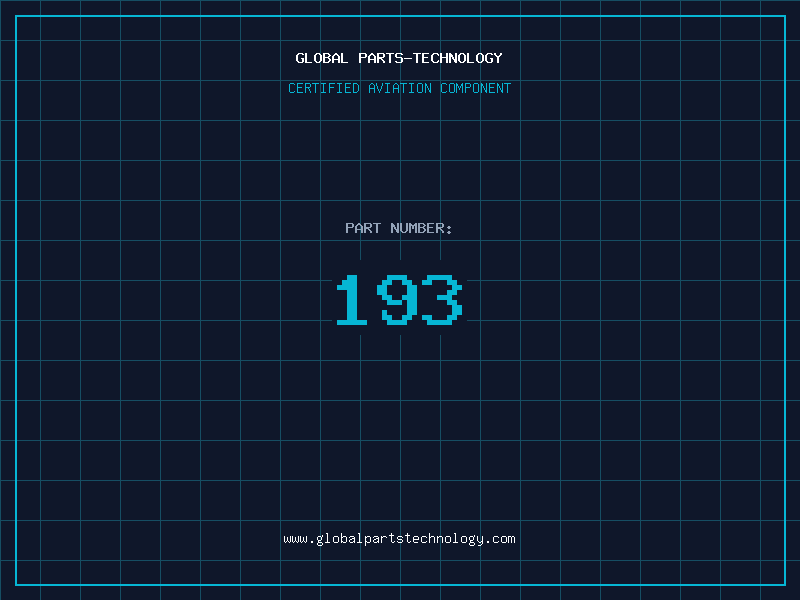Click the colon after PART NUMBER
This screenshot has height=600, width=800.
coord(449,229)
